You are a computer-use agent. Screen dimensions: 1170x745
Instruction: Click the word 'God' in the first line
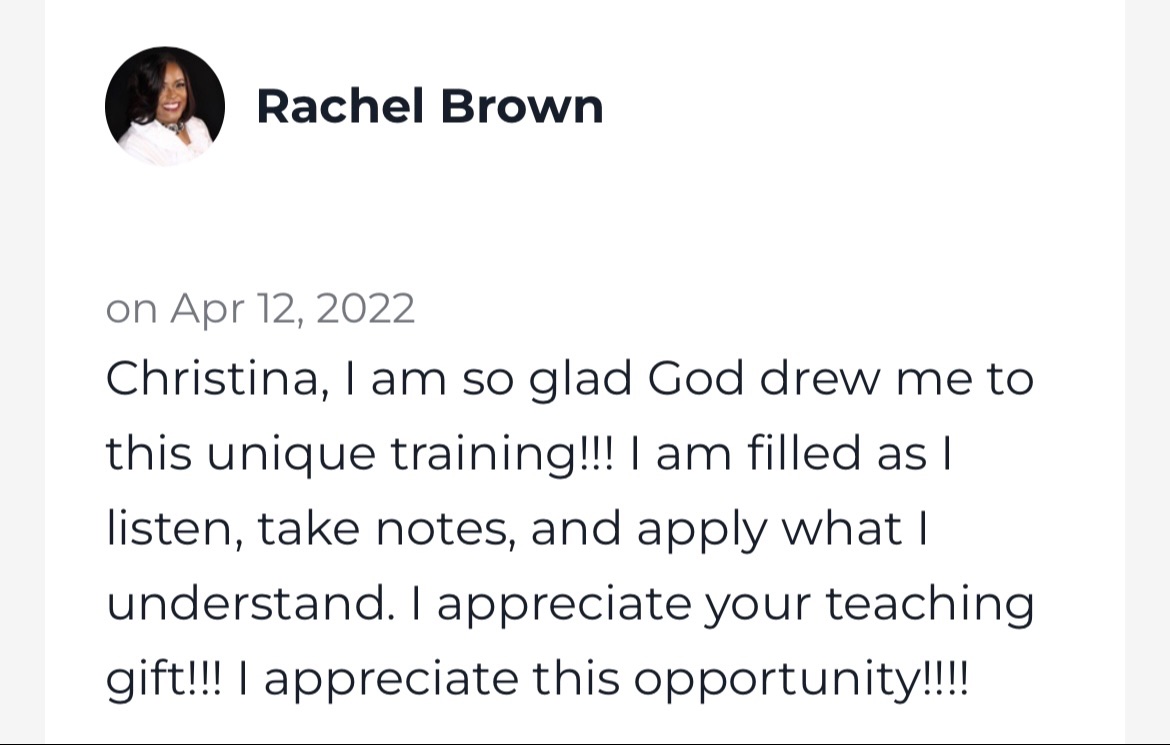pos(695,378)
